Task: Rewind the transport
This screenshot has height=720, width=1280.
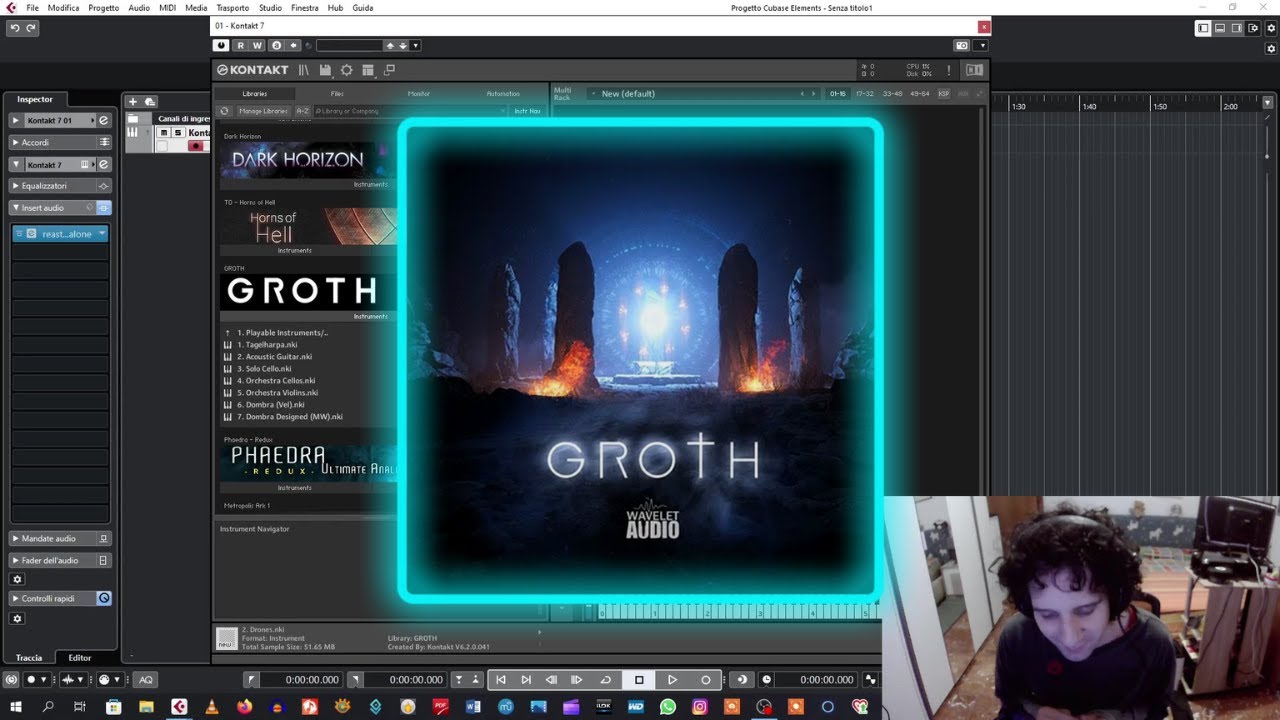Action: point(551,680)
